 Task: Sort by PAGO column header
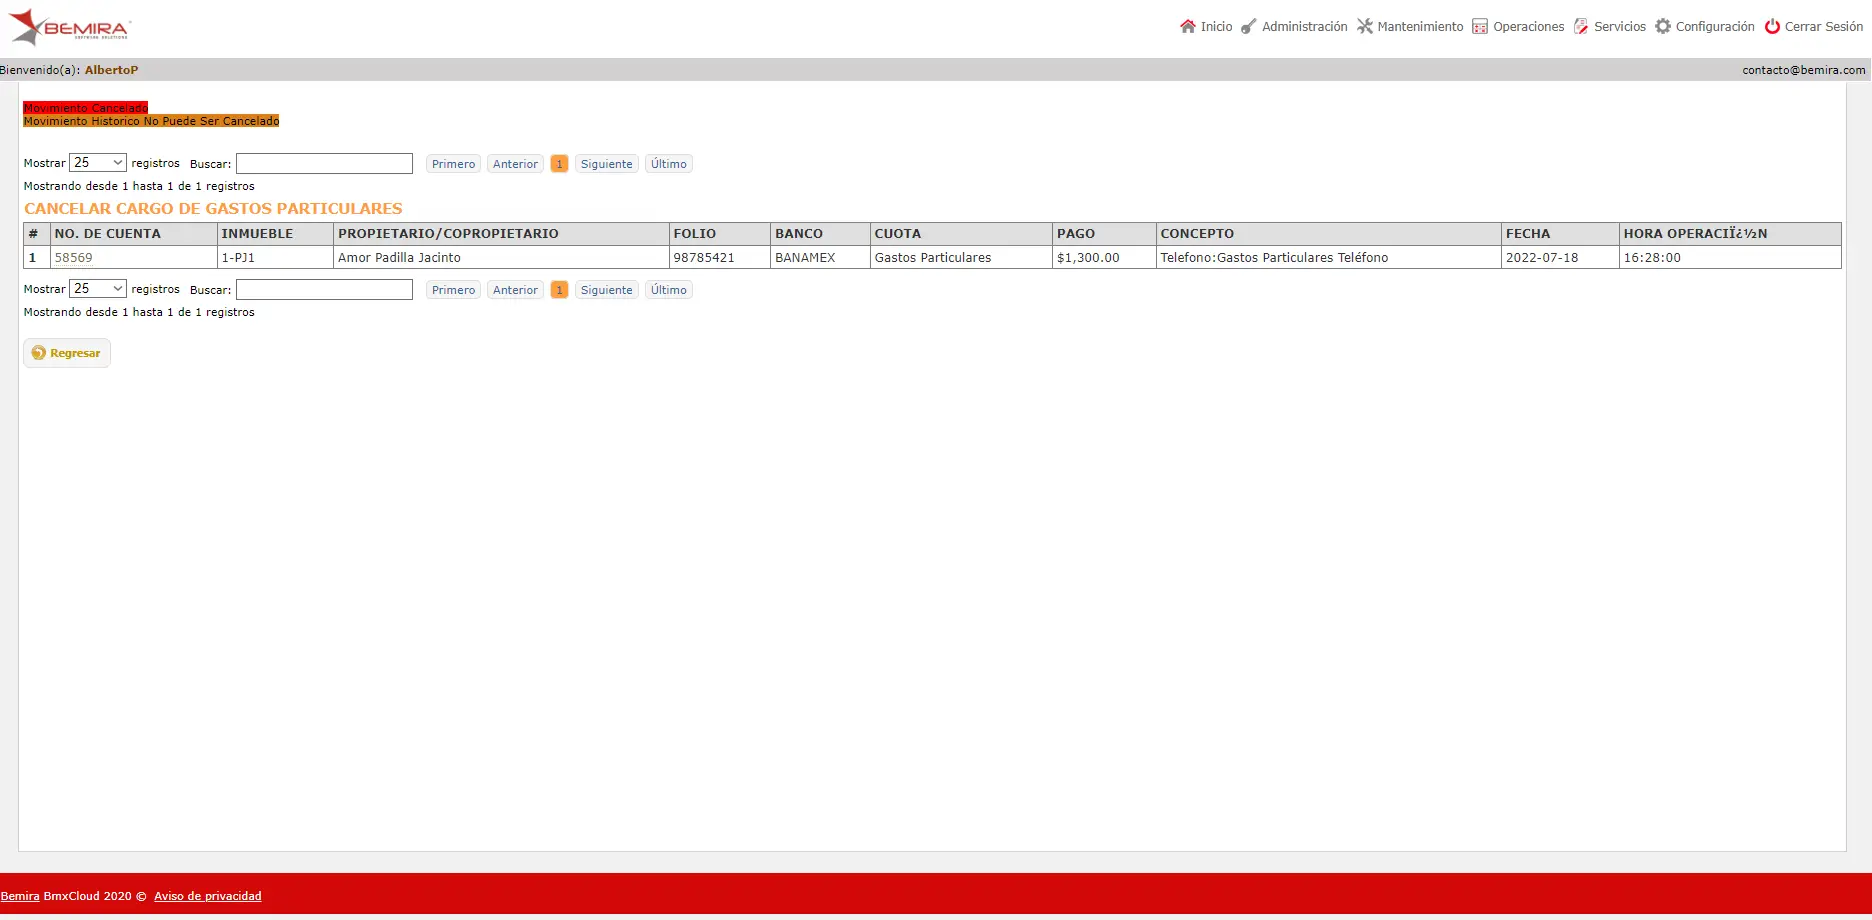pyautogui.click(x=1104, y=234)
